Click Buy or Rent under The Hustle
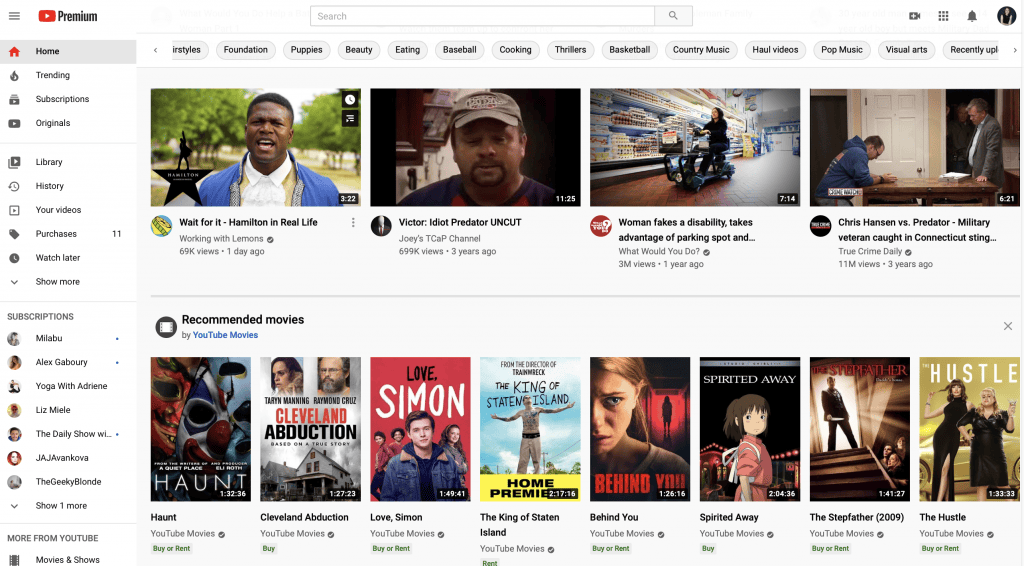The width and height of the screenshot is (1024, 566). pos(940,549)
